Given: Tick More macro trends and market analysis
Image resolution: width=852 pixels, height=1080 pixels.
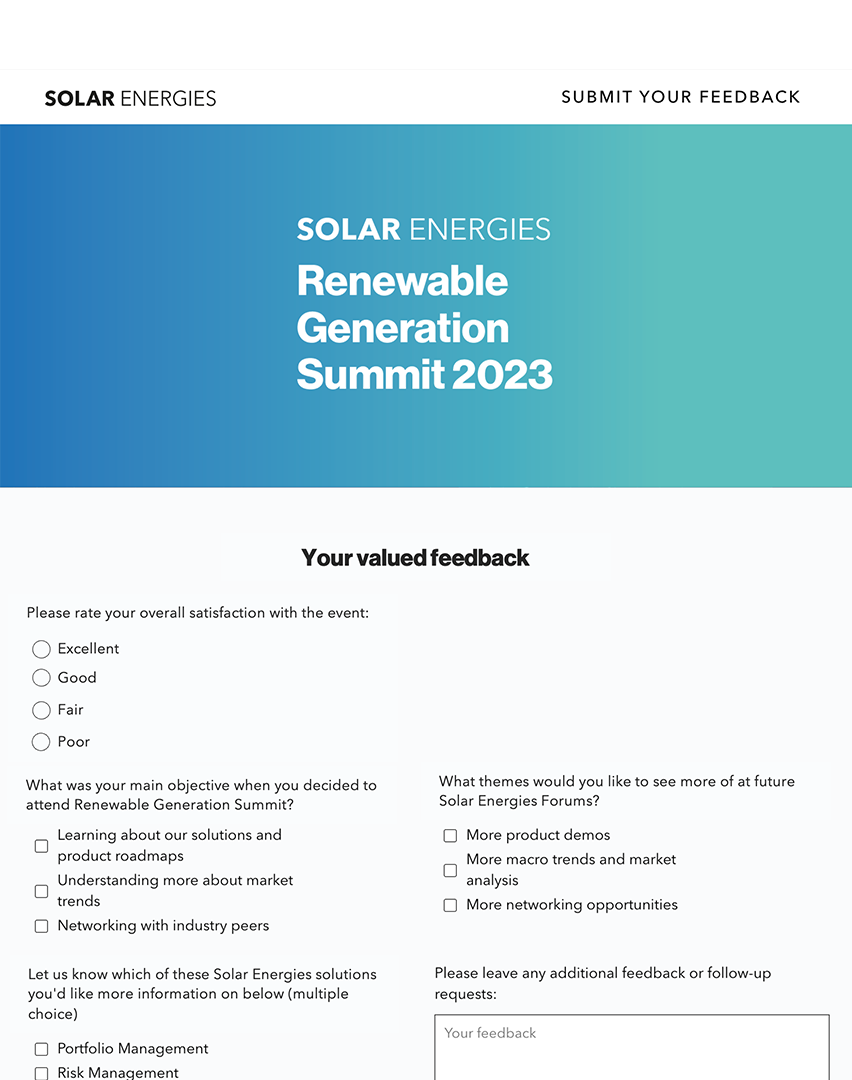Looking at the screenshot, I should (x=450, y=870).
